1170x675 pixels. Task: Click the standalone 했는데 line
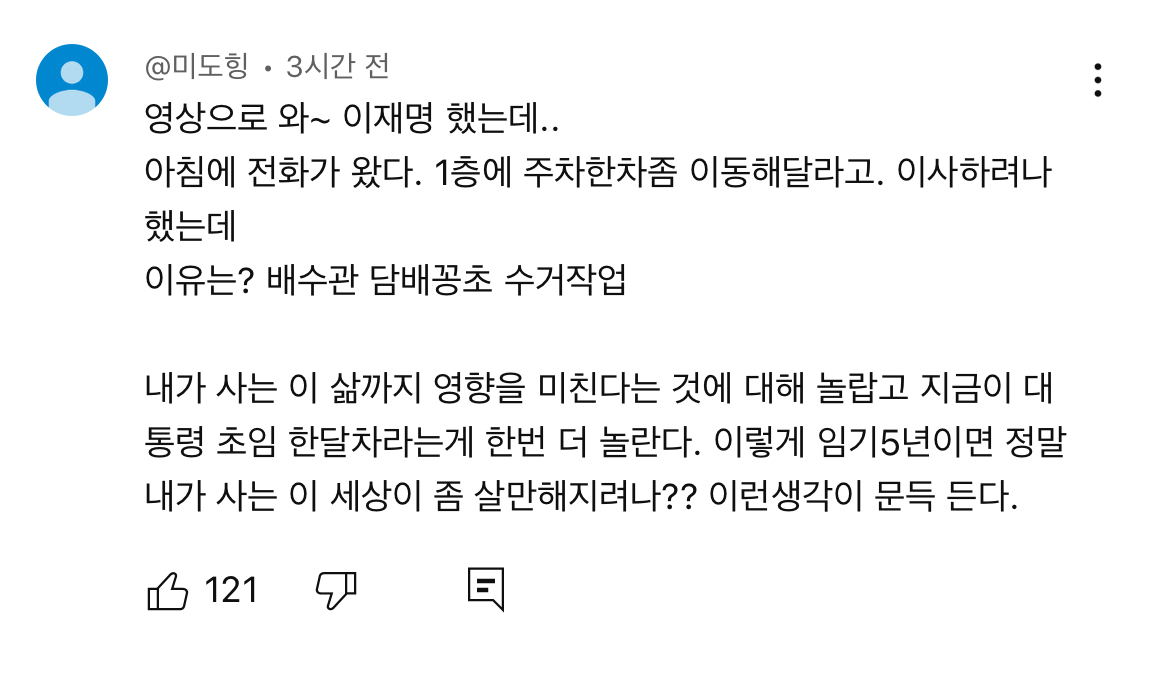point(190,229)
